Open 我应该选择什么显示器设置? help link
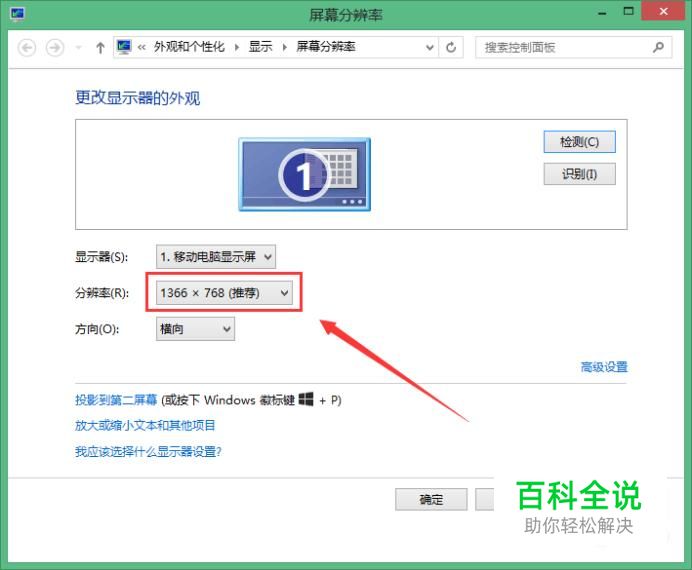Image resolution: width=692 pixels, height=570 pixels. click(148, 452)
